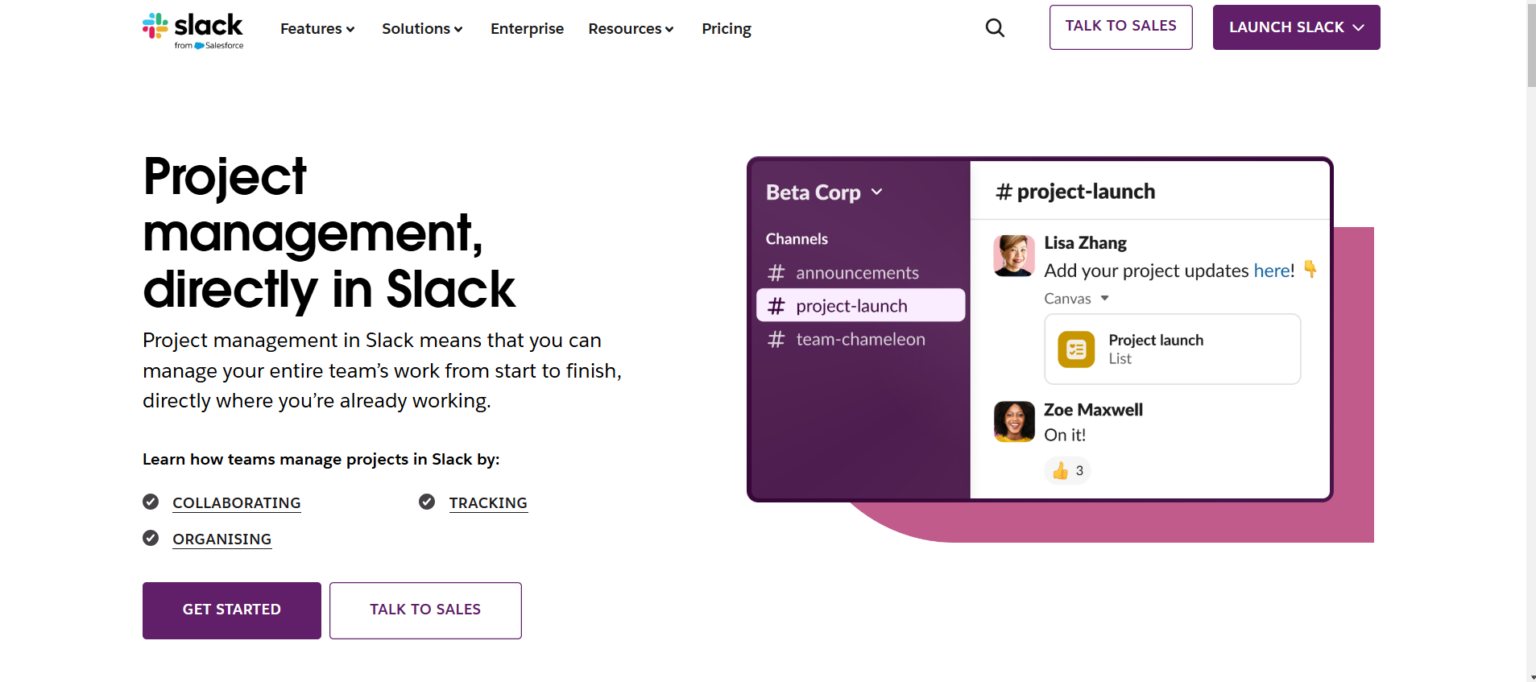Click the pointing-down emoji in Lisa's message
Image resolution: width=1536 pixels, height=682 pixels.
pos(1310,268)
